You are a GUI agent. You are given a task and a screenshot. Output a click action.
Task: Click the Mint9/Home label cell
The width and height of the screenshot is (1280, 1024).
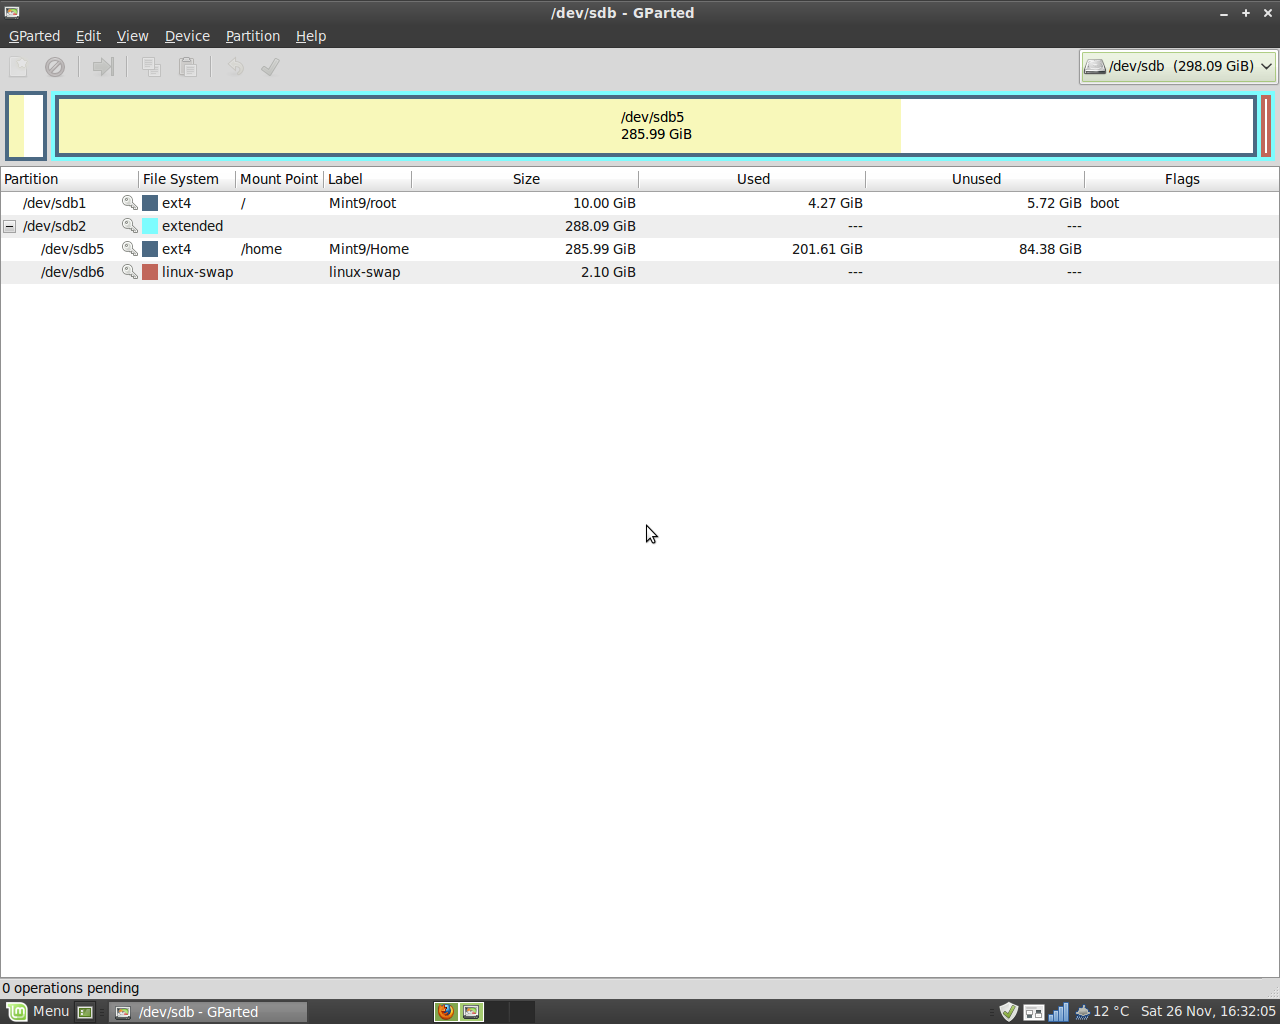(368, 249)
